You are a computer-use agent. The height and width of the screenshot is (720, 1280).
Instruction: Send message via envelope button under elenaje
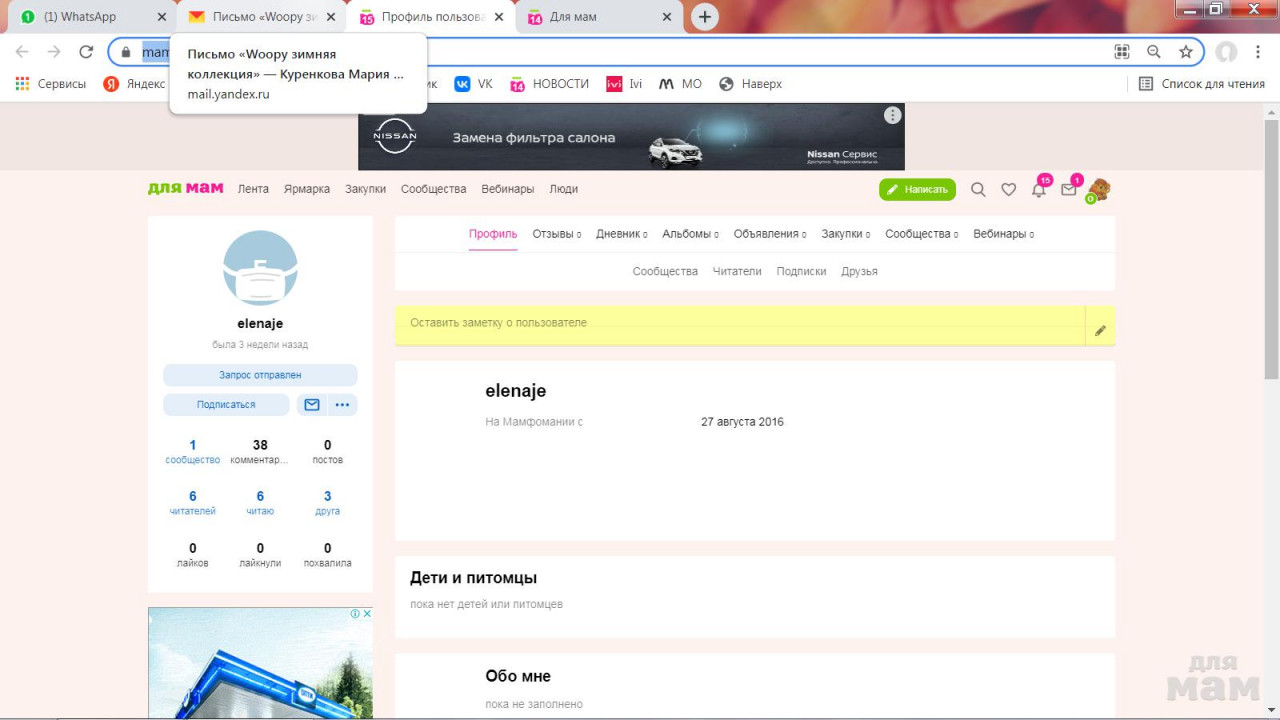[312, 405]
